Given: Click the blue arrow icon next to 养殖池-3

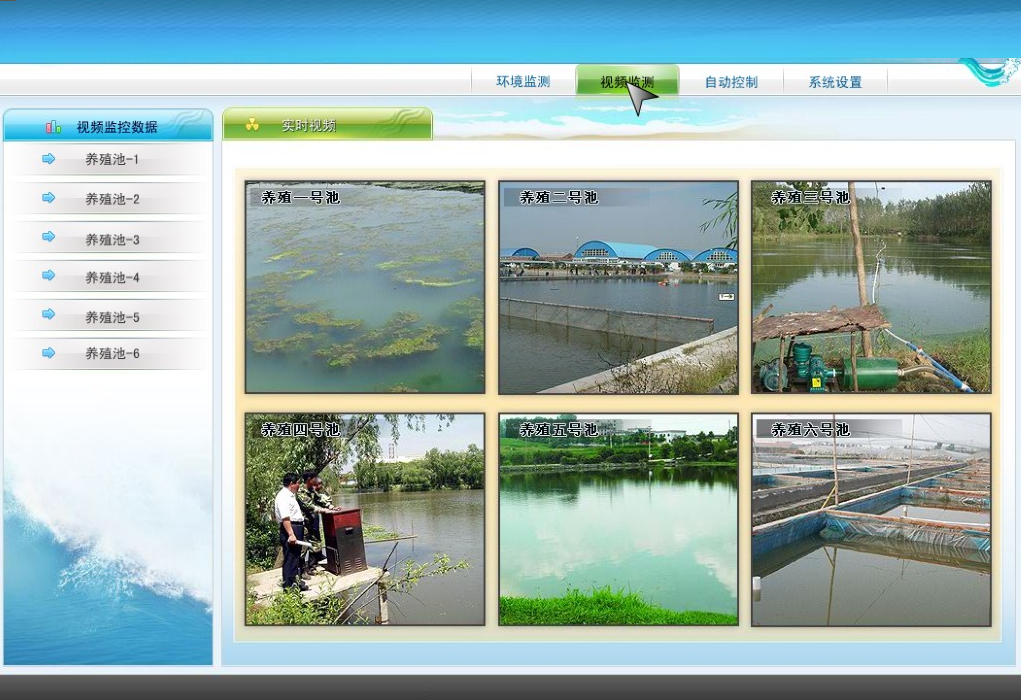Looking at the screenshot, I should click(x=48, y=236).
